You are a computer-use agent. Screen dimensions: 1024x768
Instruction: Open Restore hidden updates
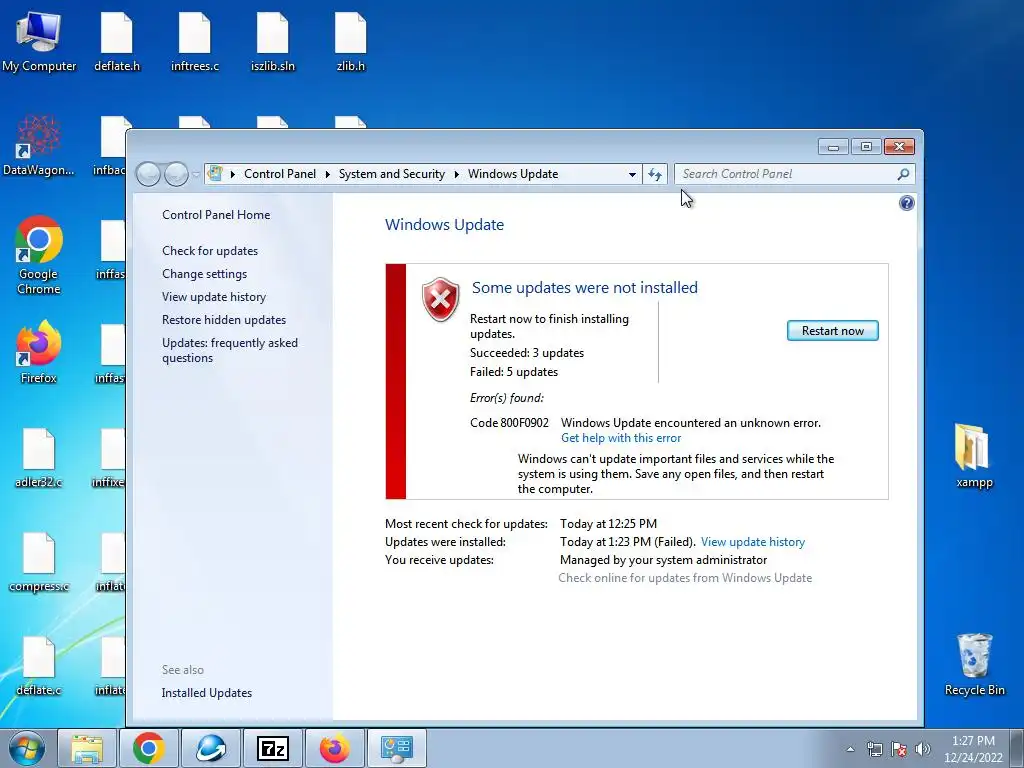pyautogui.click(x=224, y=320)
